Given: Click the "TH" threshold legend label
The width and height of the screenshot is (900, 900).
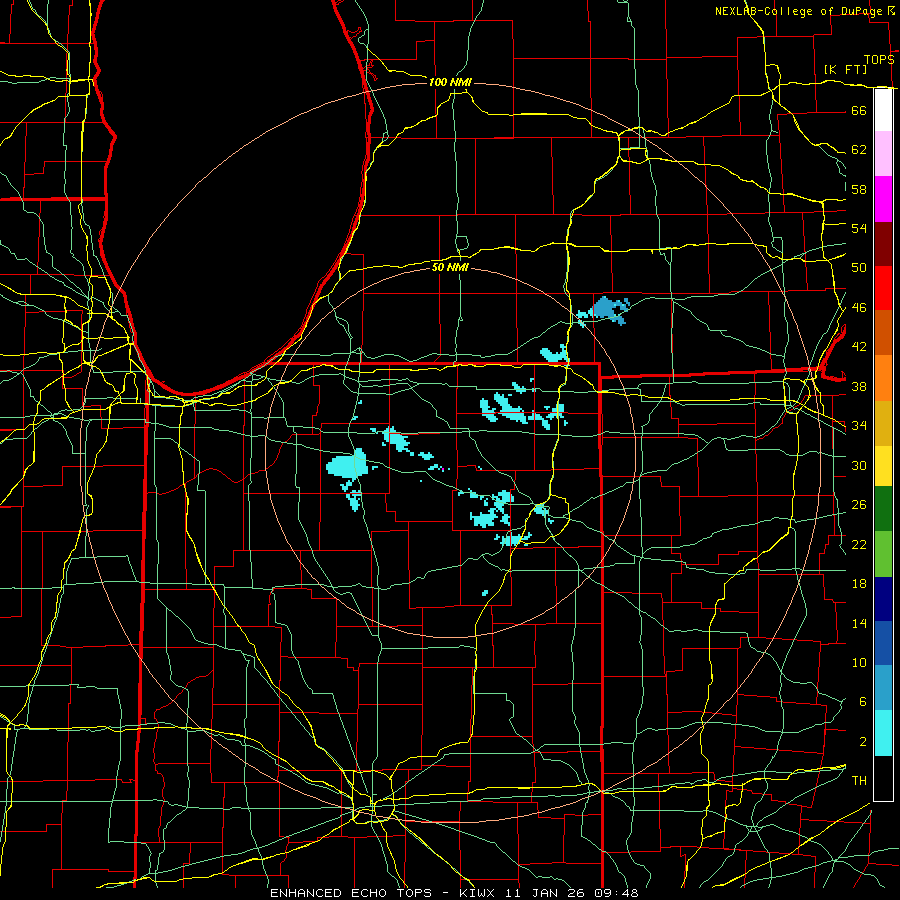Looking at the screenshot, I should 859,781.
